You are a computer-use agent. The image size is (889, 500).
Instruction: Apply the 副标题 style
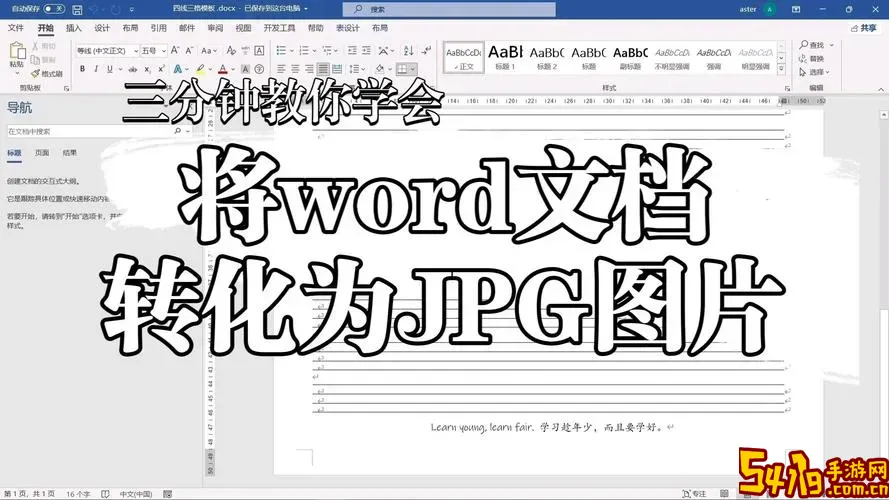click(x=630, y=57)
